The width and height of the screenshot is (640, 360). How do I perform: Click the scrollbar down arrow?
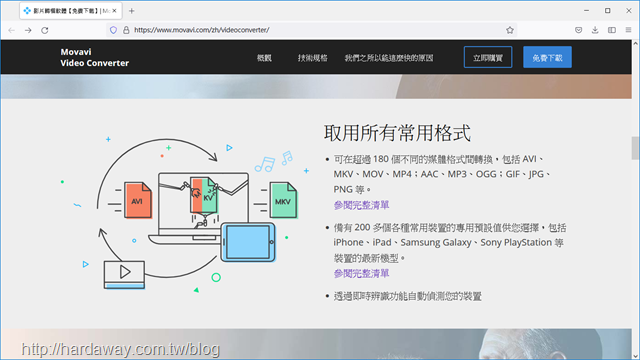point(636,356)
